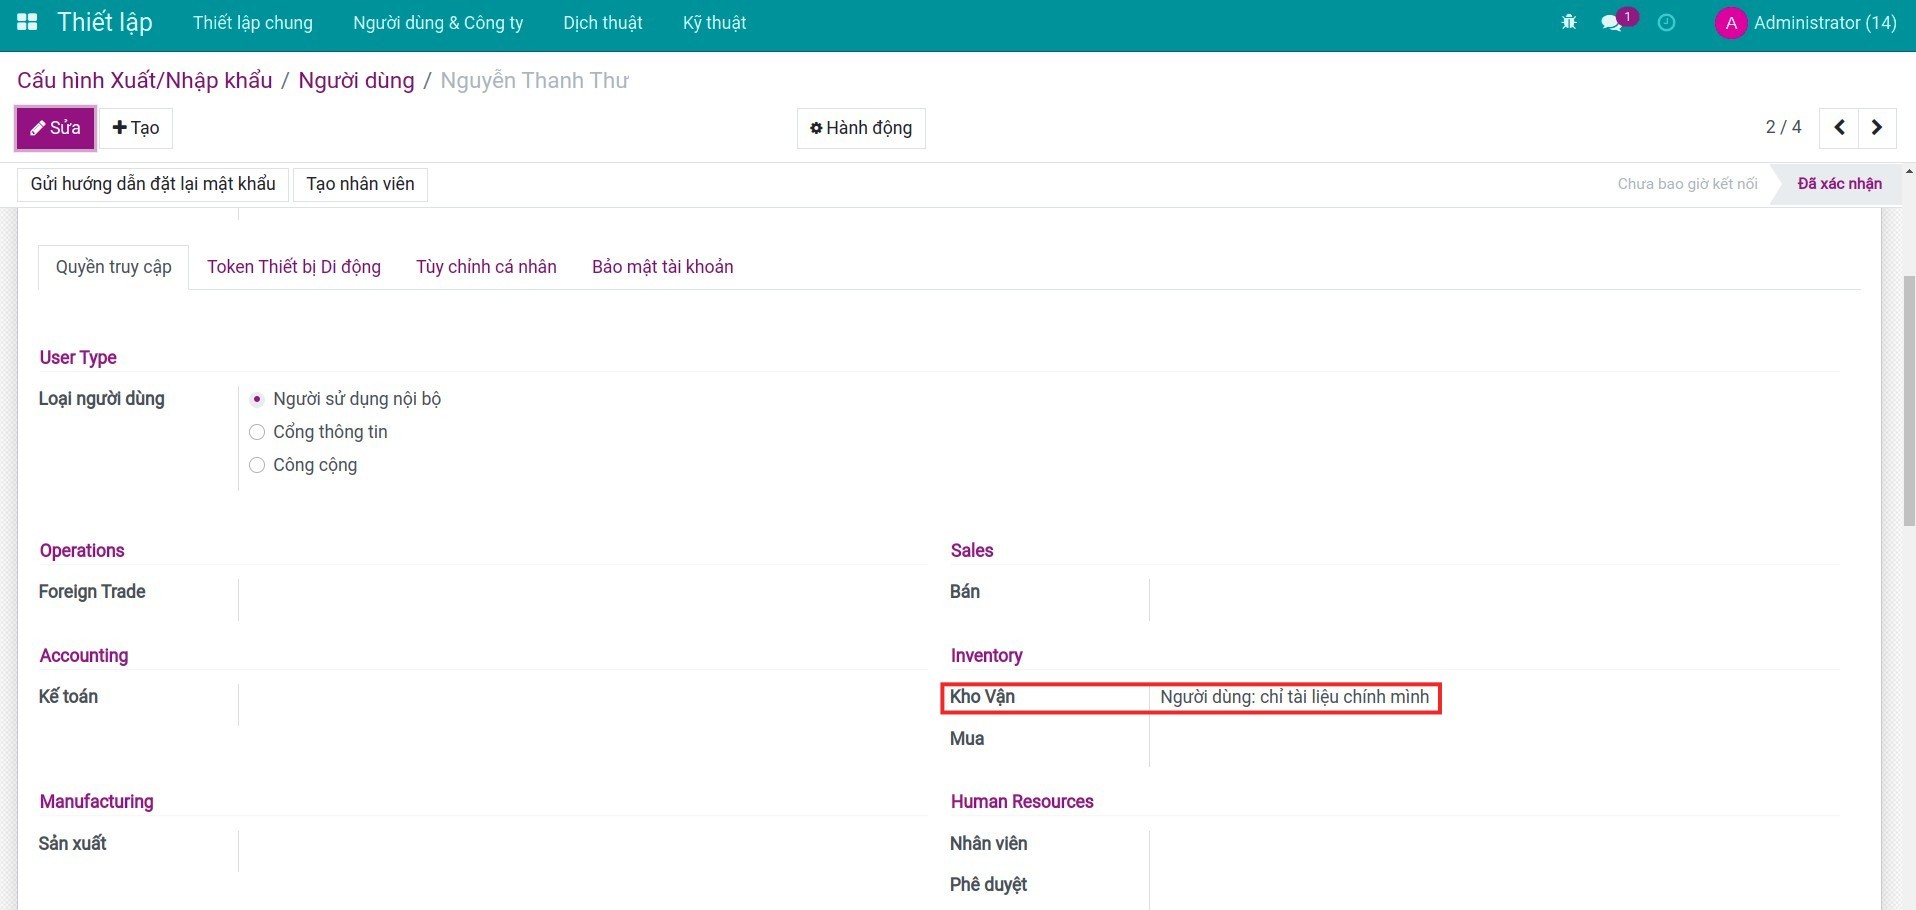This screenshot has height=910, width=1916.
Task: Select 'Người sử dụng nội bộ' radio option
Action: (257, 399)
